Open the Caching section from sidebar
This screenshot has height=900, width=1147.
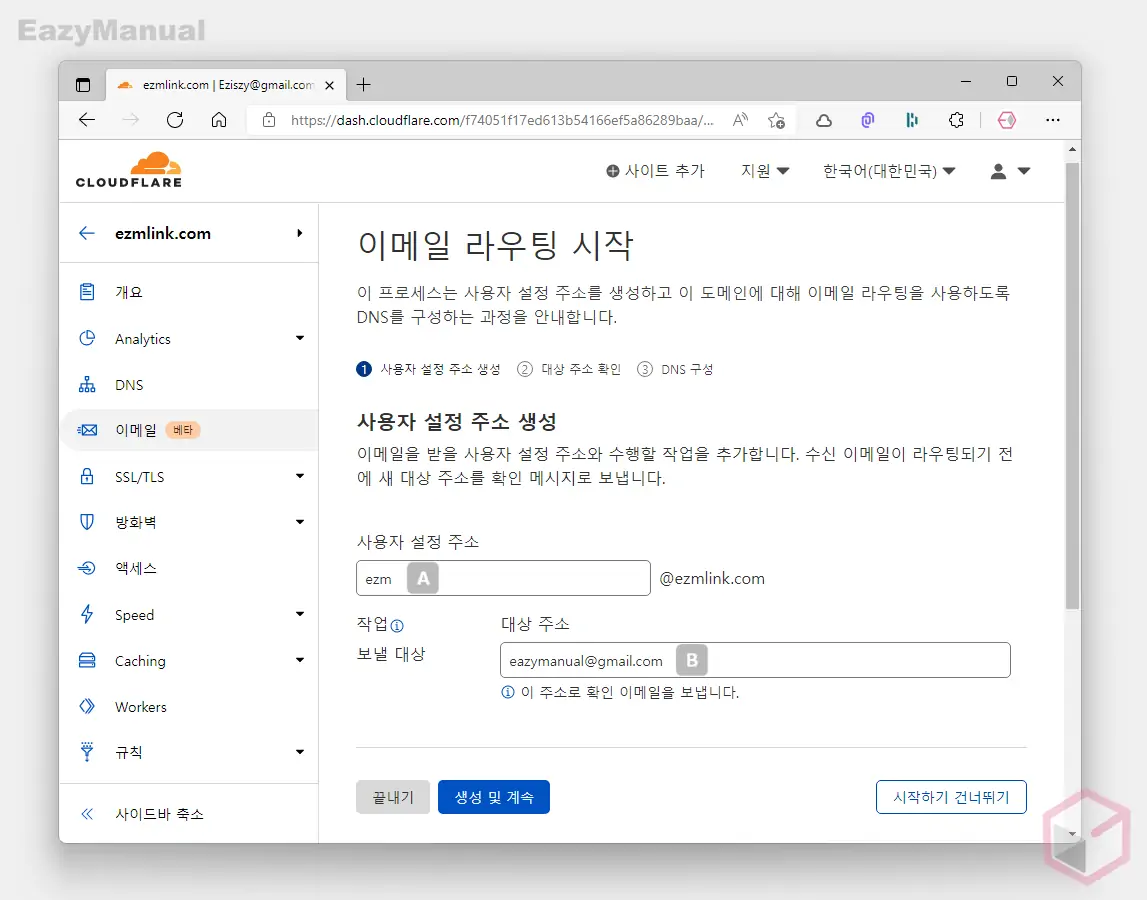141,660
